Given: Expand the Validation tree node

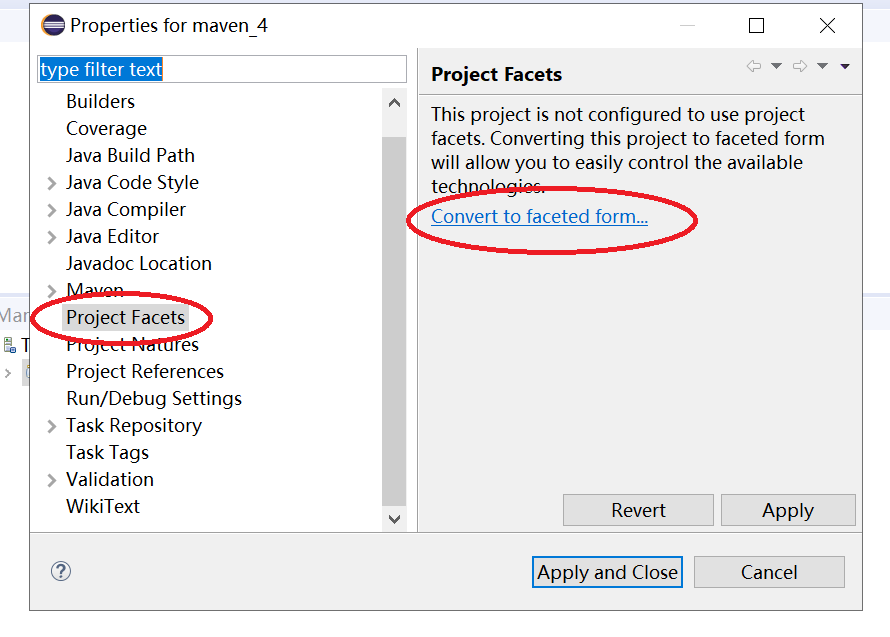Looking at the screenshot, I should [50, 479].
